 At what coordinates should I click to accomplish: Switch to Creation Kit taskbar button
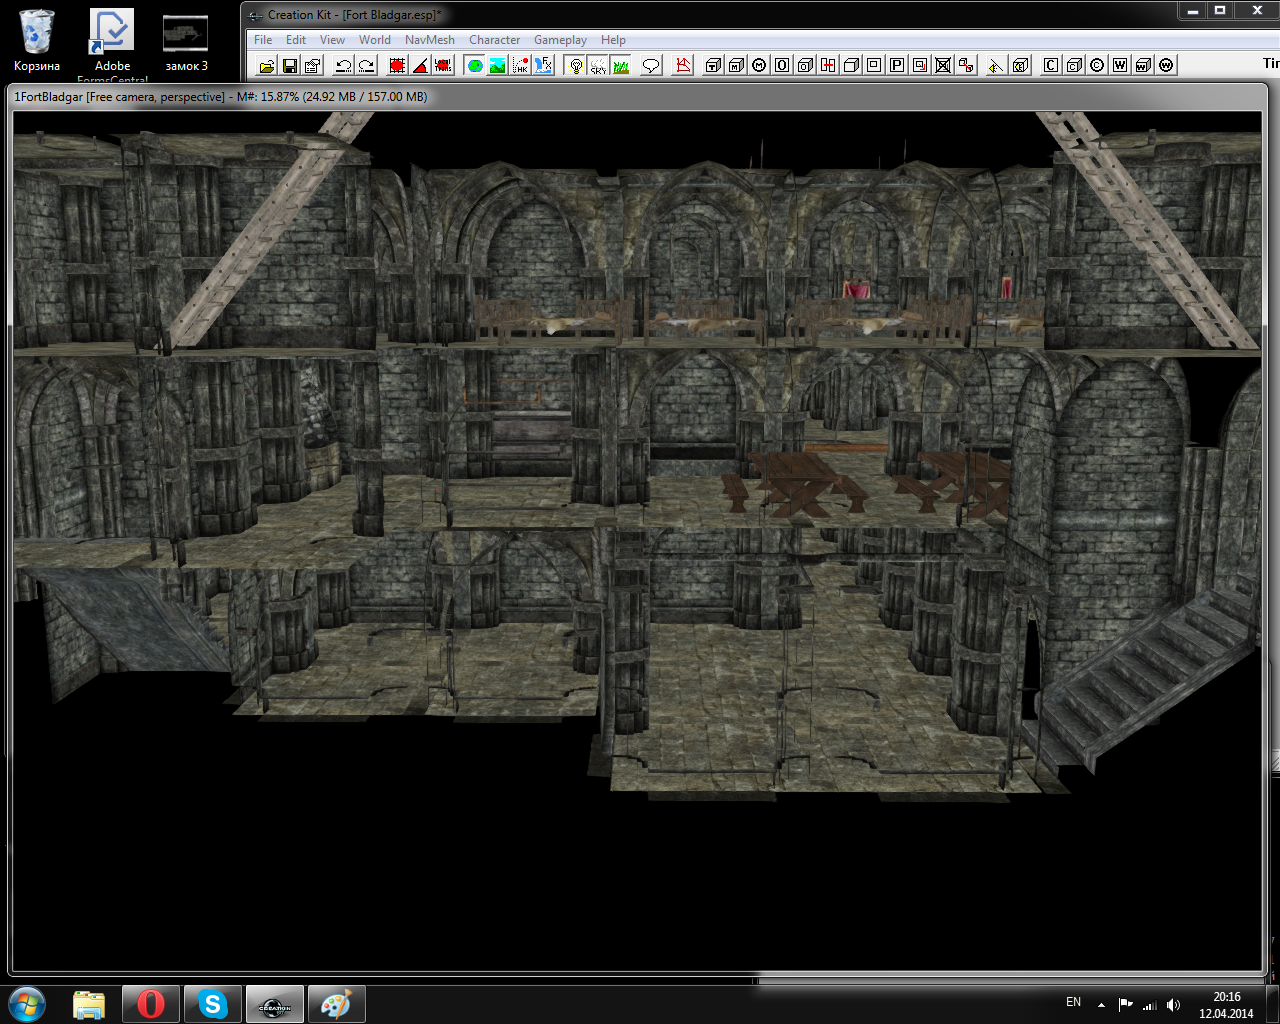(x=275, y=1004)
